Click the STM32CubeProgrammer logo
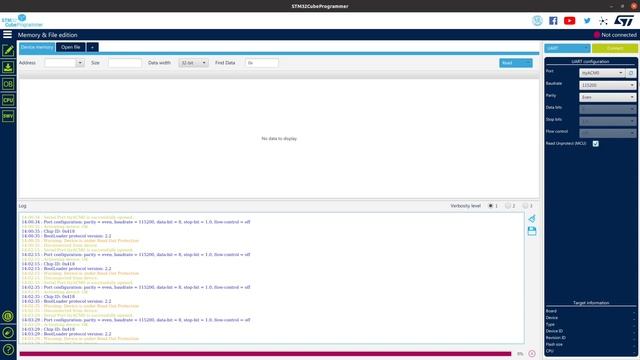The width and height of the screenshot is (640, 360). click(22, 20)
